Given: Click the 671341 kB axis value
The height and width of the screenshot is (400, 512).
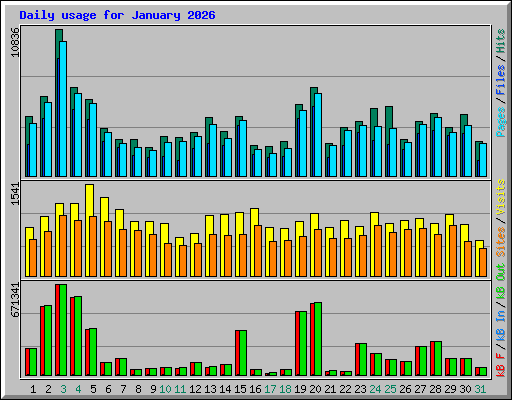Looking at the screenshot, I should [15, 300].
